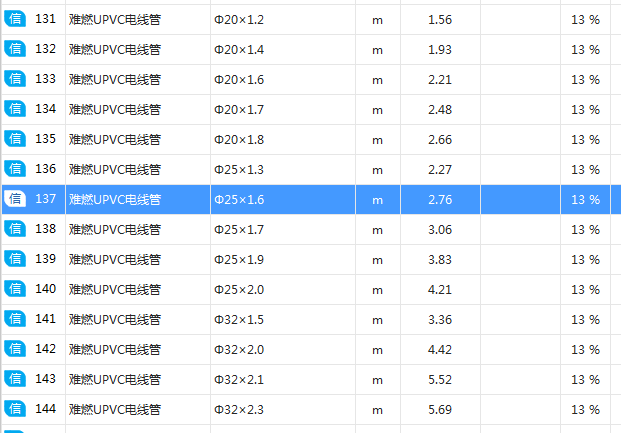This screenshot has width=621, height=433.
Task: Click the 信 icon in row 133
Action: coord(15,79)
